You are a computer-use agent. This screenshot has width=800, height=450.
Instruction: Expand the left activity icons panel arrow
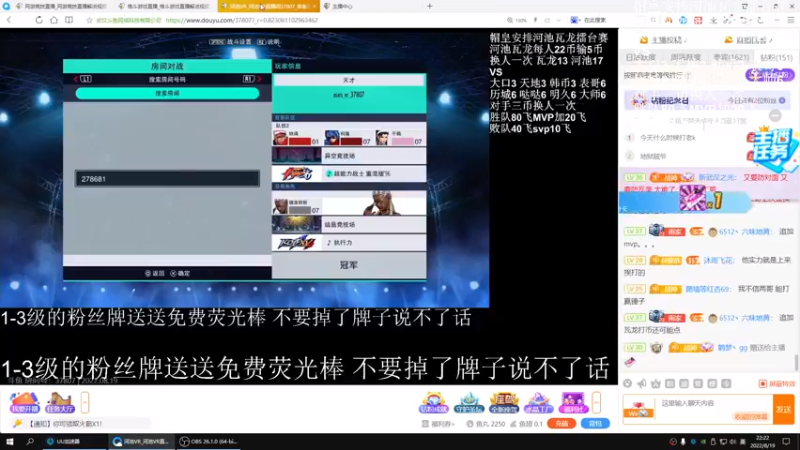(85, 403)
